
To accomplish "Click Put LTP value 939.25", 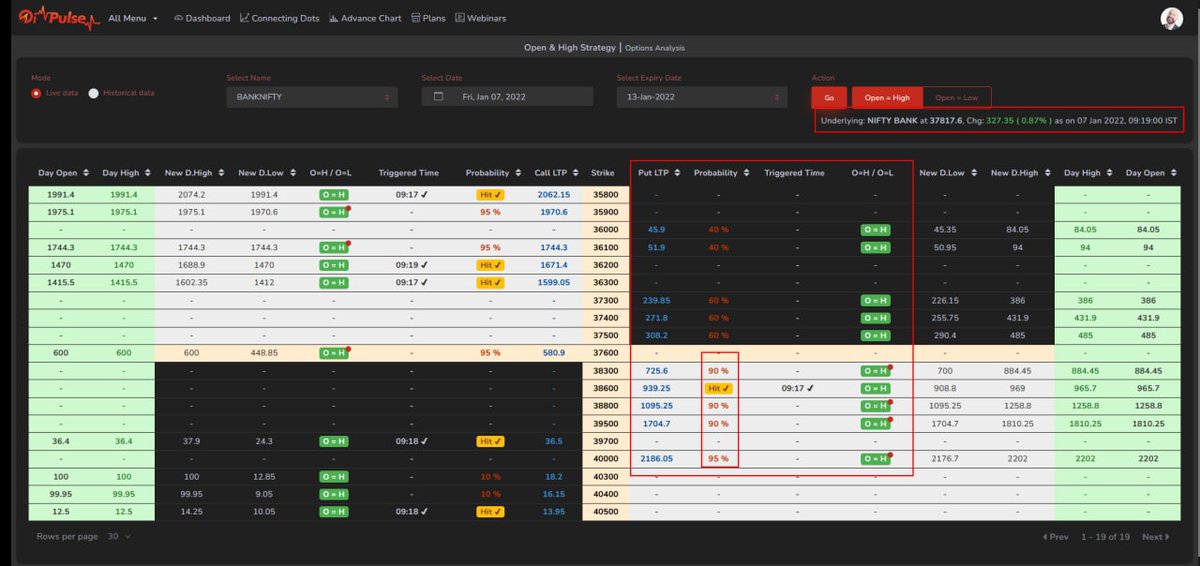I will coord(657,388).
